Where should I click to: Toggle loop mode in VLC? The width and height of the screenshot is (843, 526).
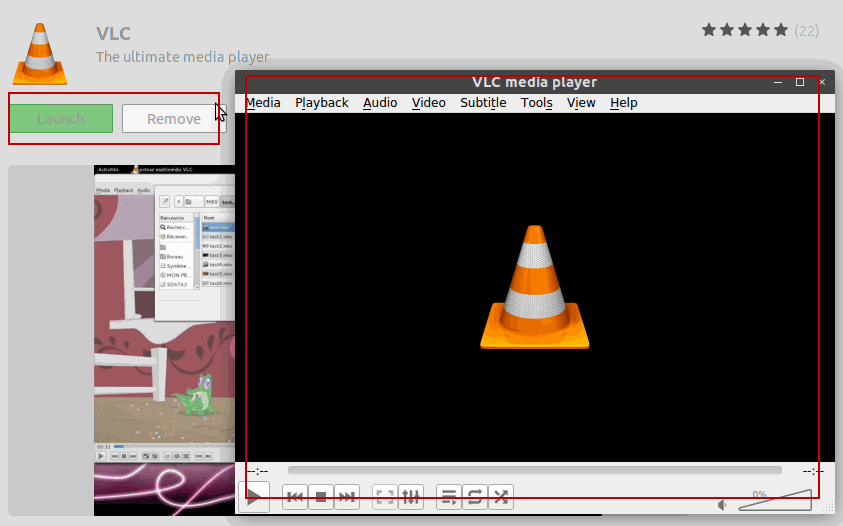[x=475, y=496]
